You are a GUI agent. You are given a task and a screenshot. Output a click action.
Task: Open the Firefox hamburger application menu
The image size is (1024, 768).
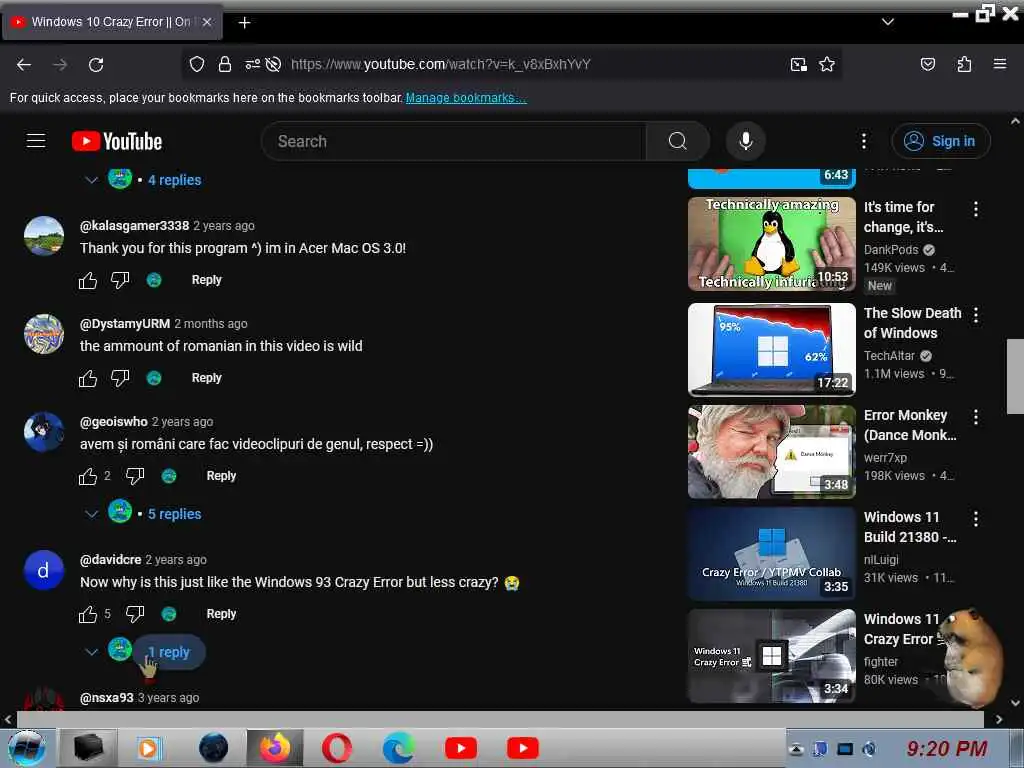999,64
